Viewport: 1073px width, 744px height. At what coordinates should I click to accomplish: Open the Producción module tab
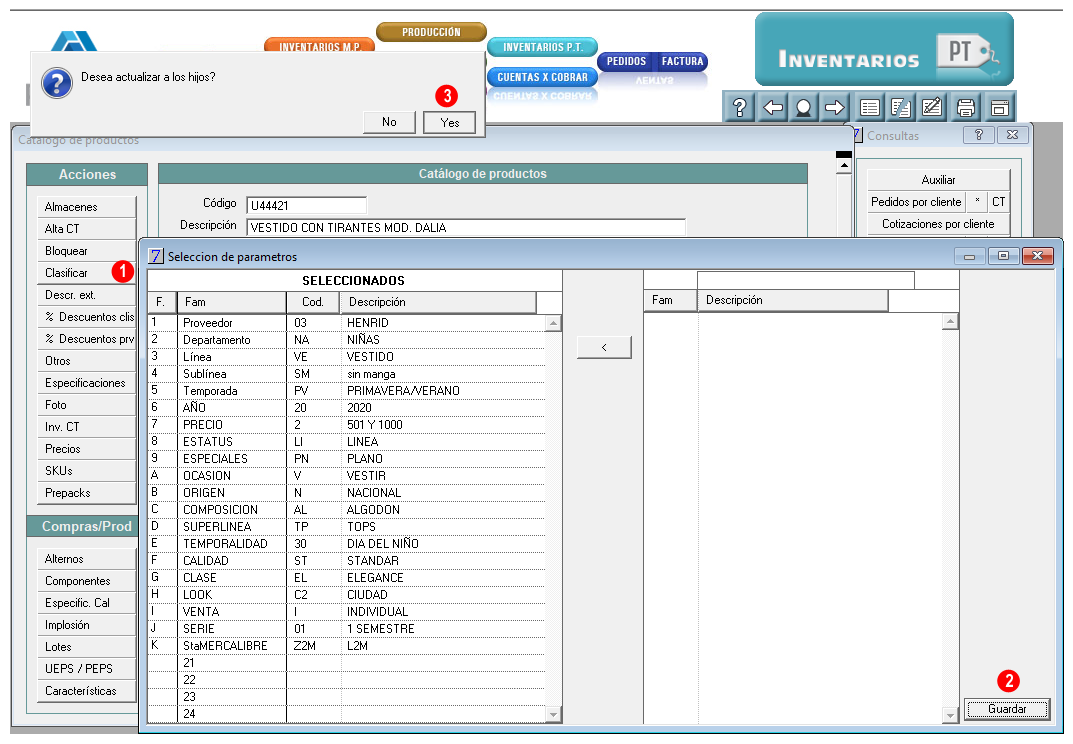tap(431, 31)
